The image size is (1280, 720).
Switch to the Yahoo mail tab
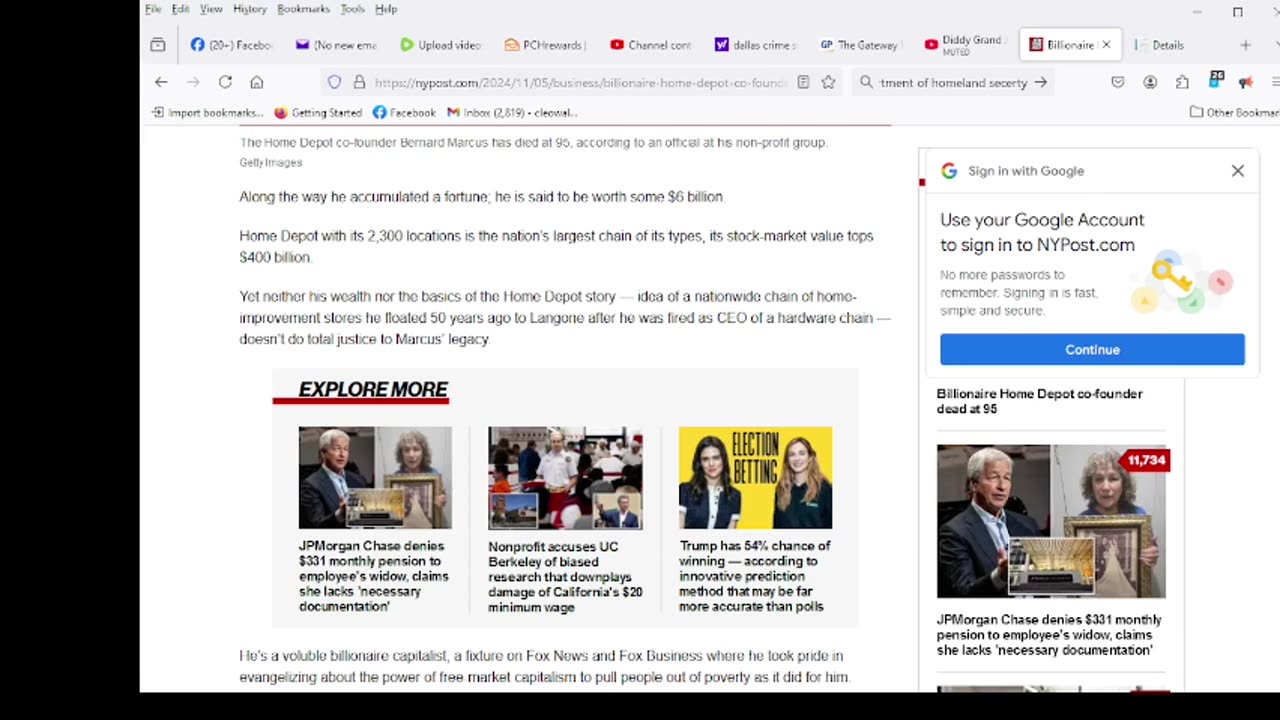pyautogui.click(x=336, y=45)
